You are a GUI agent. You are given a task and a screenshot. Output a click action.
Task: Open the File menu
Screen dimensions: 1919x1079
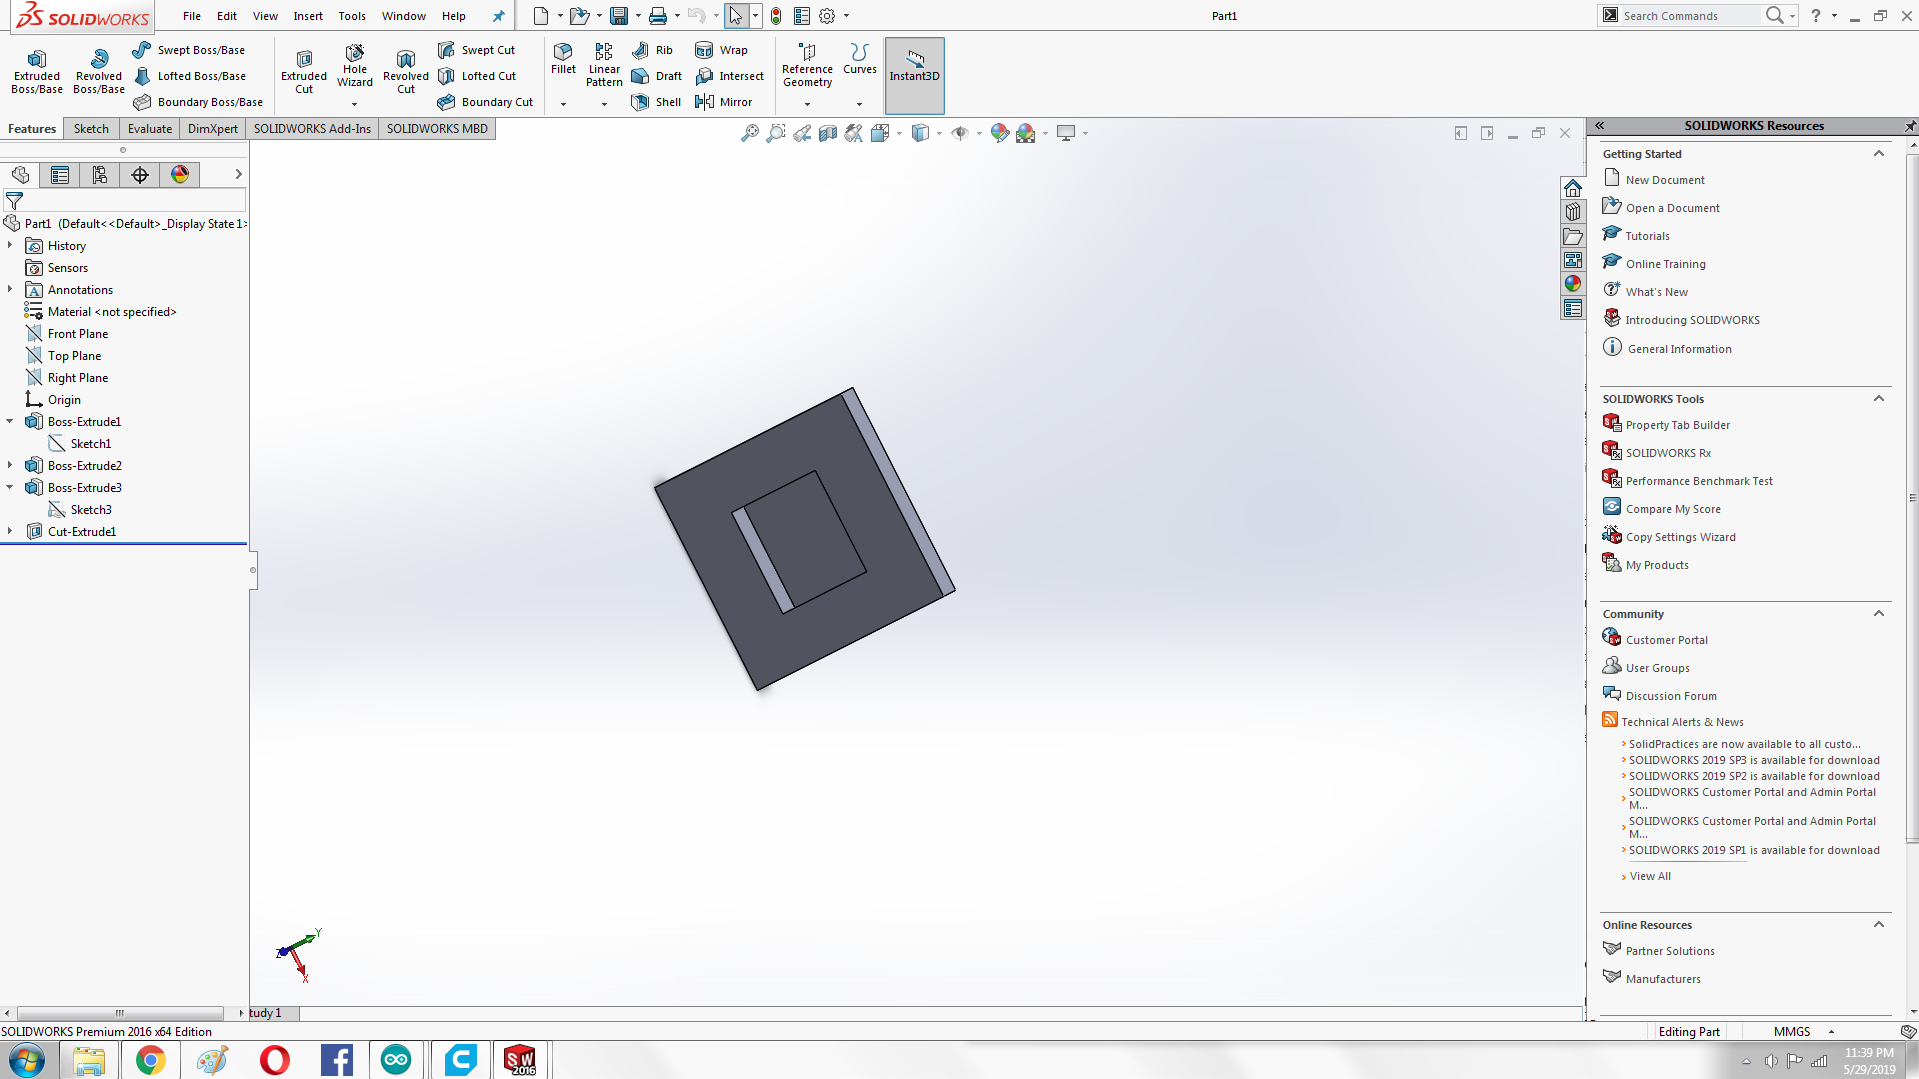pos(192,16)
